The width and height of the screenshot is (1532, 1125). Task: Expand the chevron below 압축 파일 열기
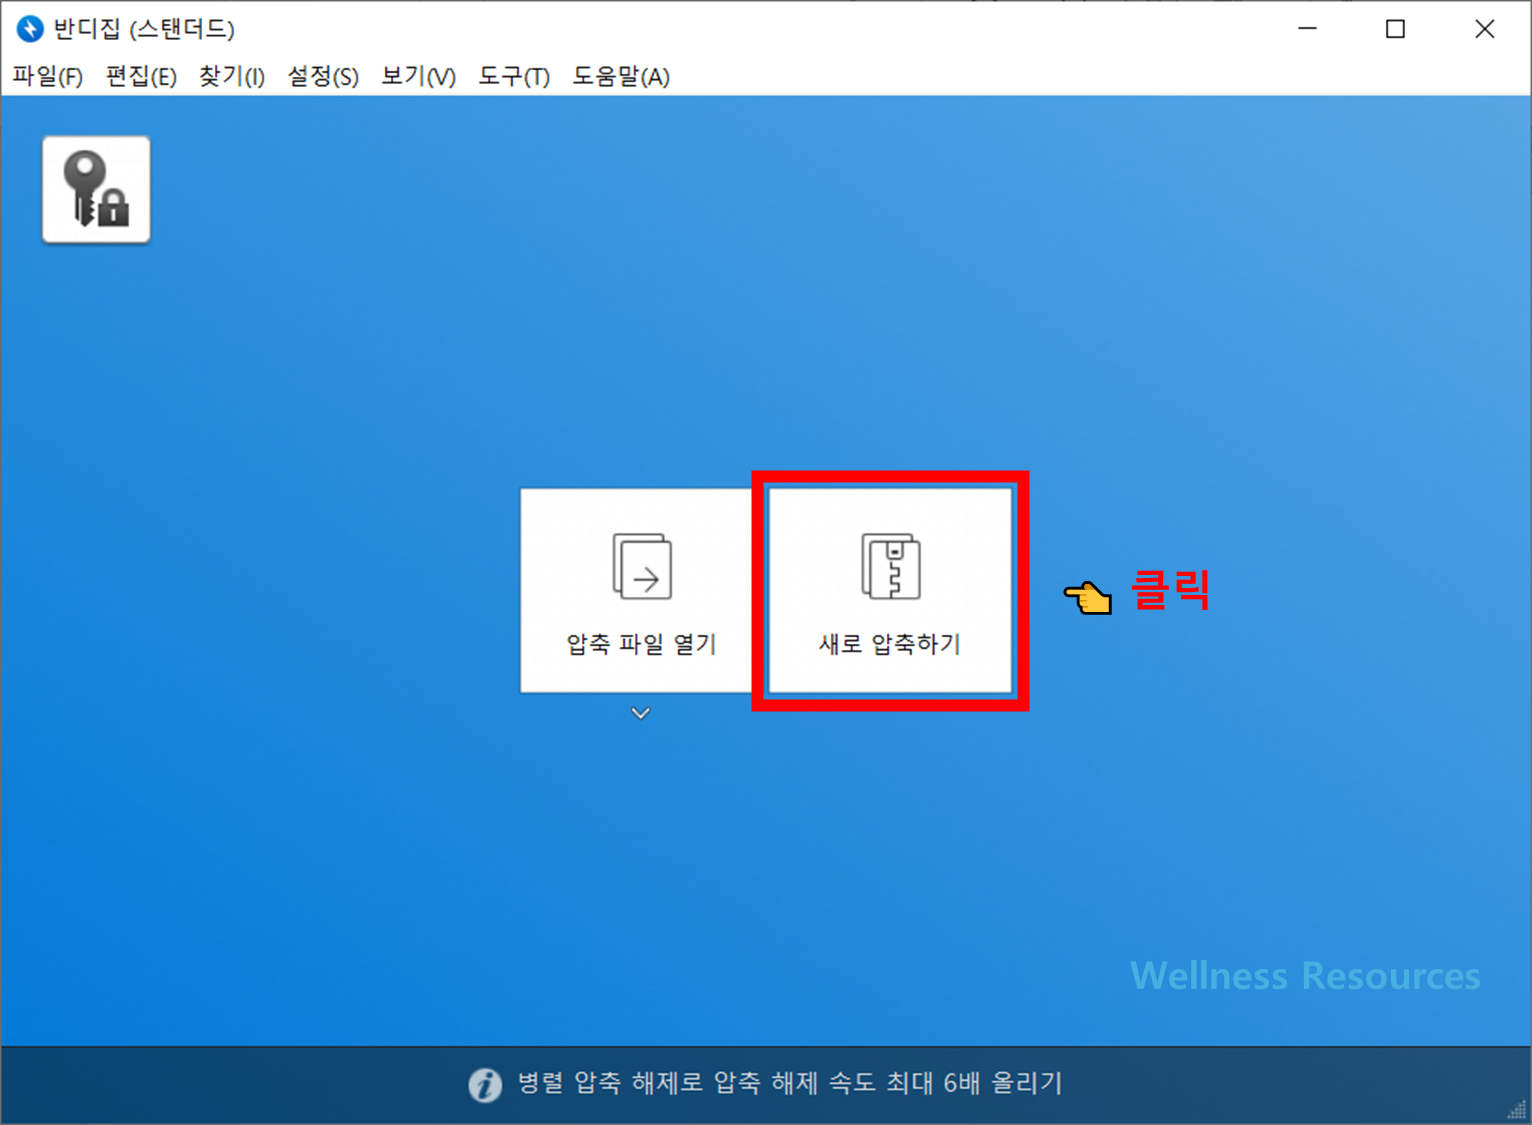[x=641, y=713]
